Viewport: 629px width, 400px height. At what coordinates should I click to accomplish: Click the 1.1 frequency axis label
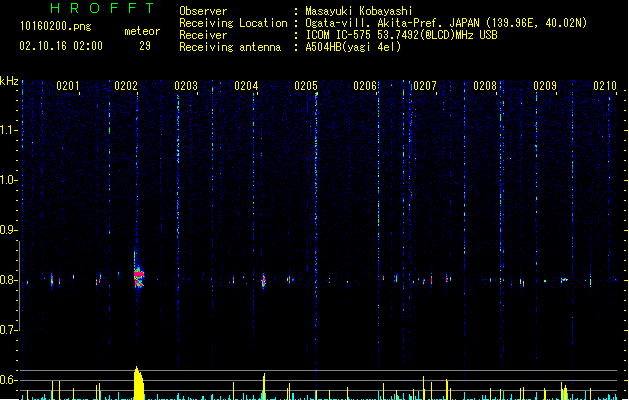(8, 130)
